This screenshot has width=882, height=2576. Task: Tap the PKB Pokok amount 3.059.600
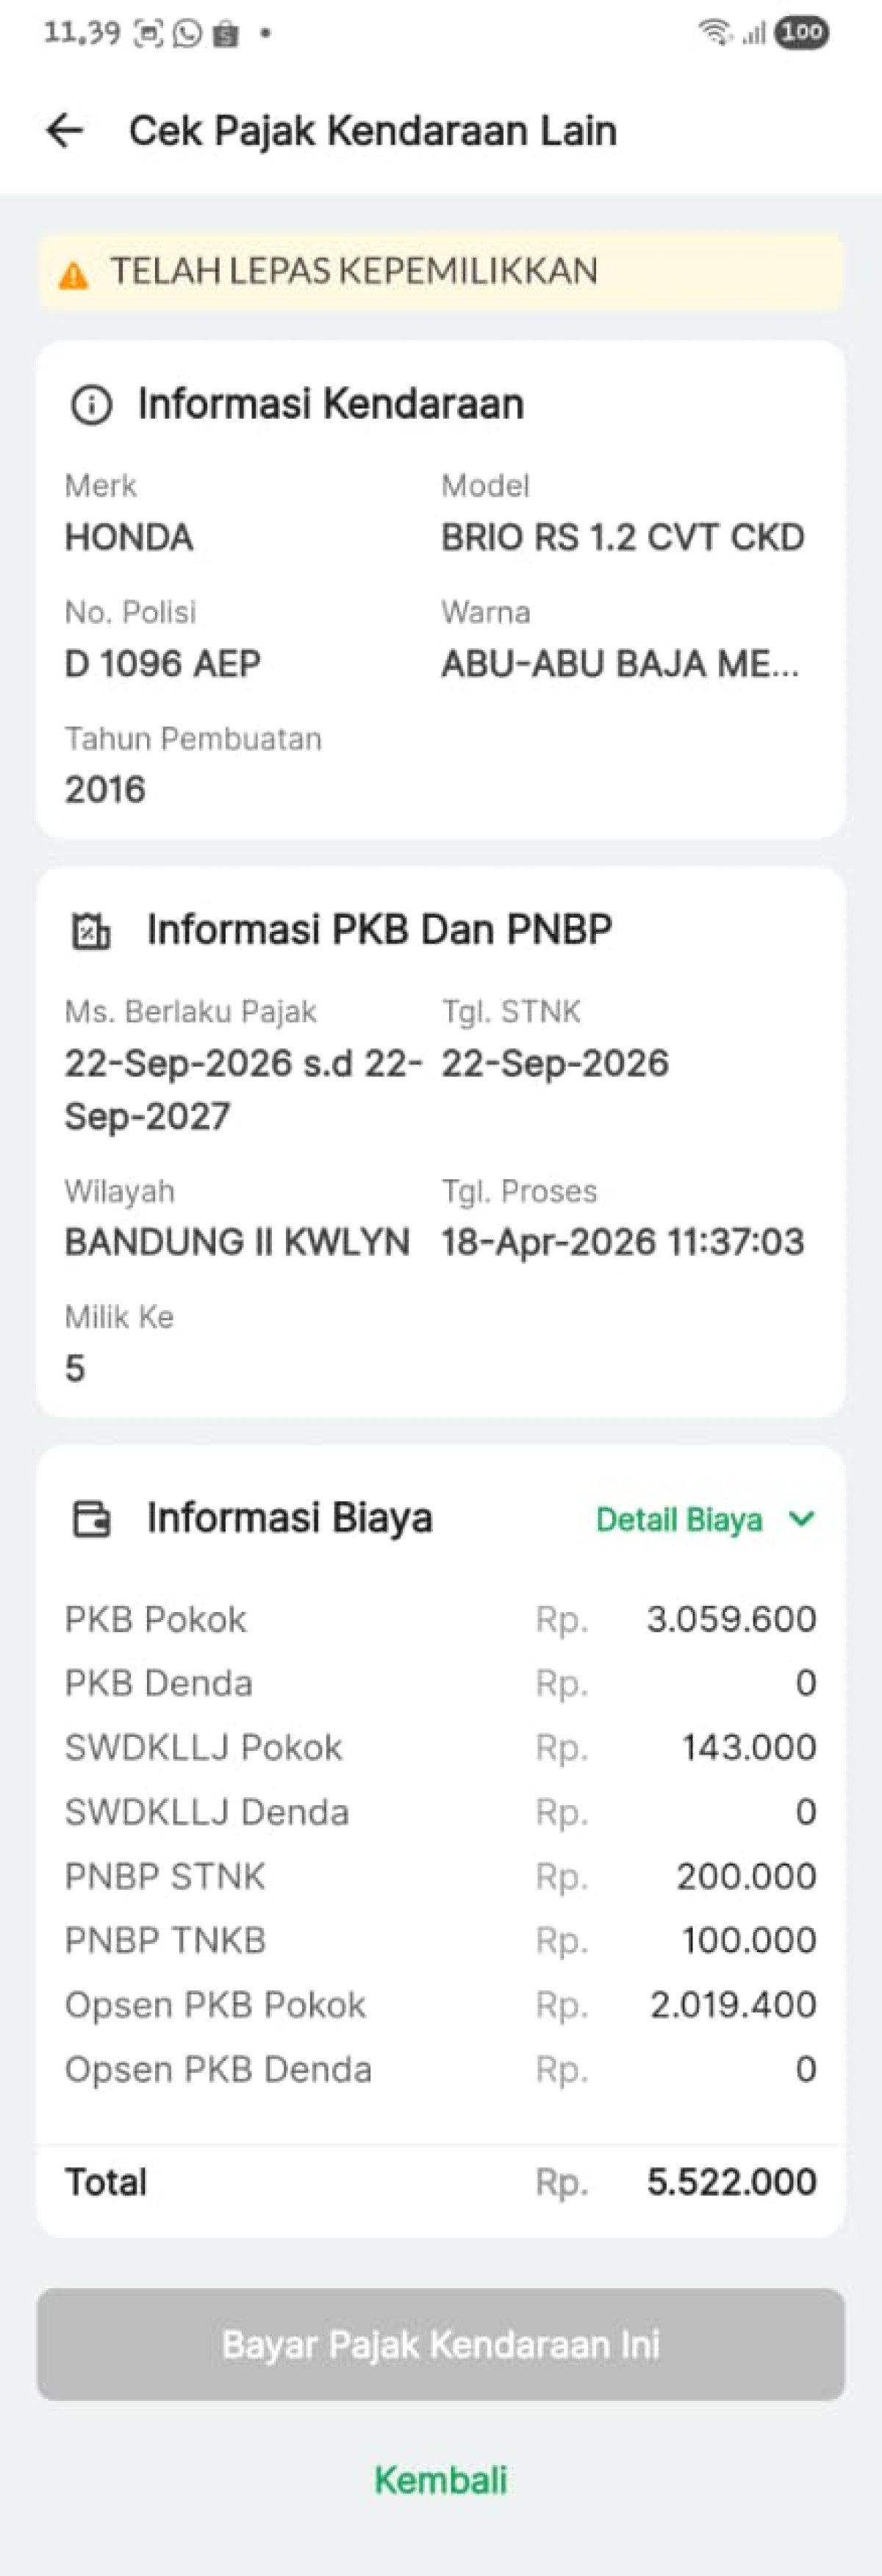[x=731, y=1619]
